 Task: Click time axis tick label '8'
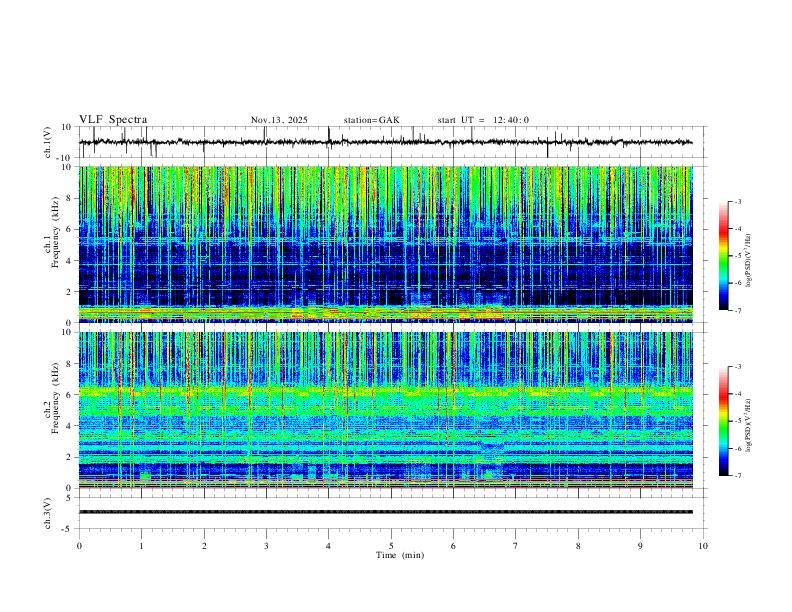(x=578, y=546)
